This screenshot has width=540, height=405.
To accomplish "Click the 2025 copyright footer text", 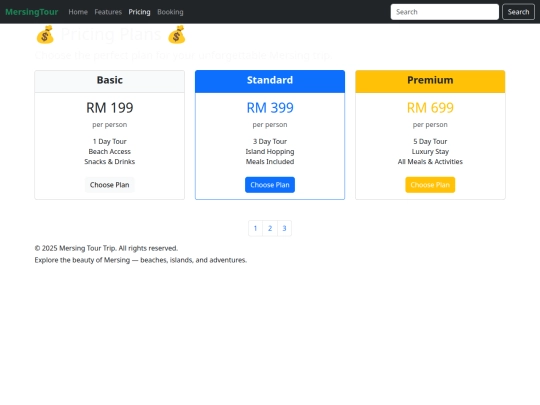I will tap(106, 248).
